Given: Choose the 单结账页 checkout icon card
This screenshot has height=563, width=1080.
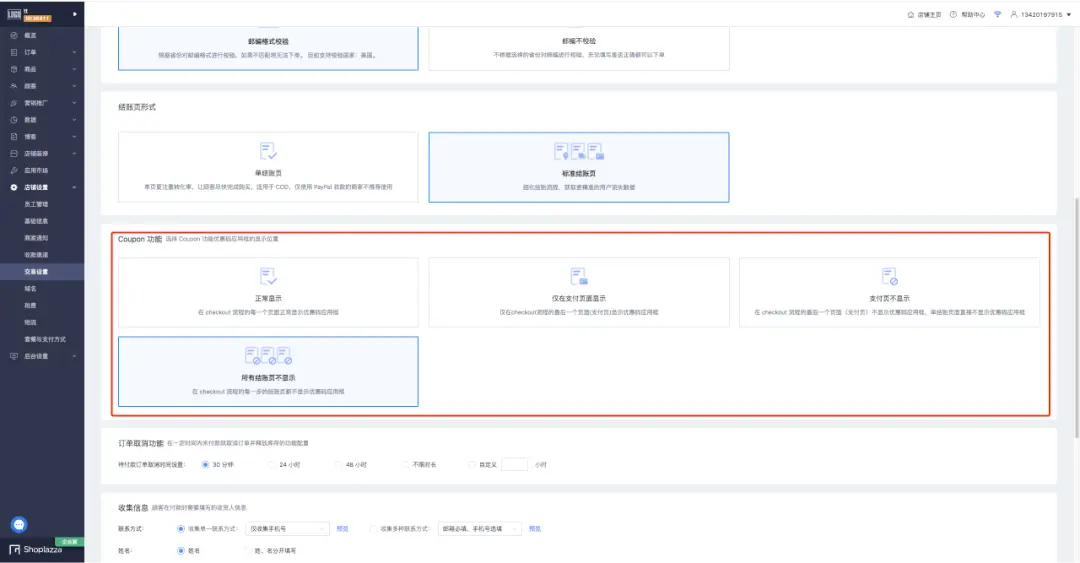Looking at the screenshot, I should (268, 151).
